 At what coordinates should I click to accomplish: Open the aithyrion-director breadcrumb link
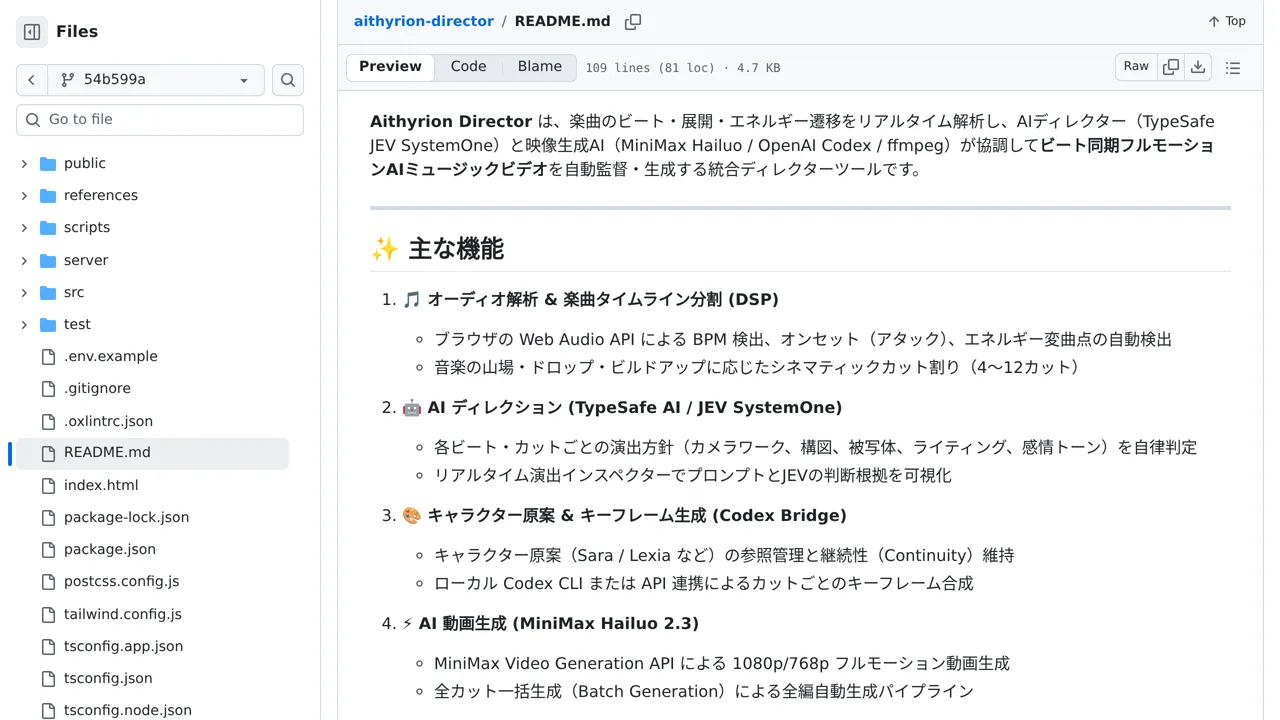tap(424, 21)
